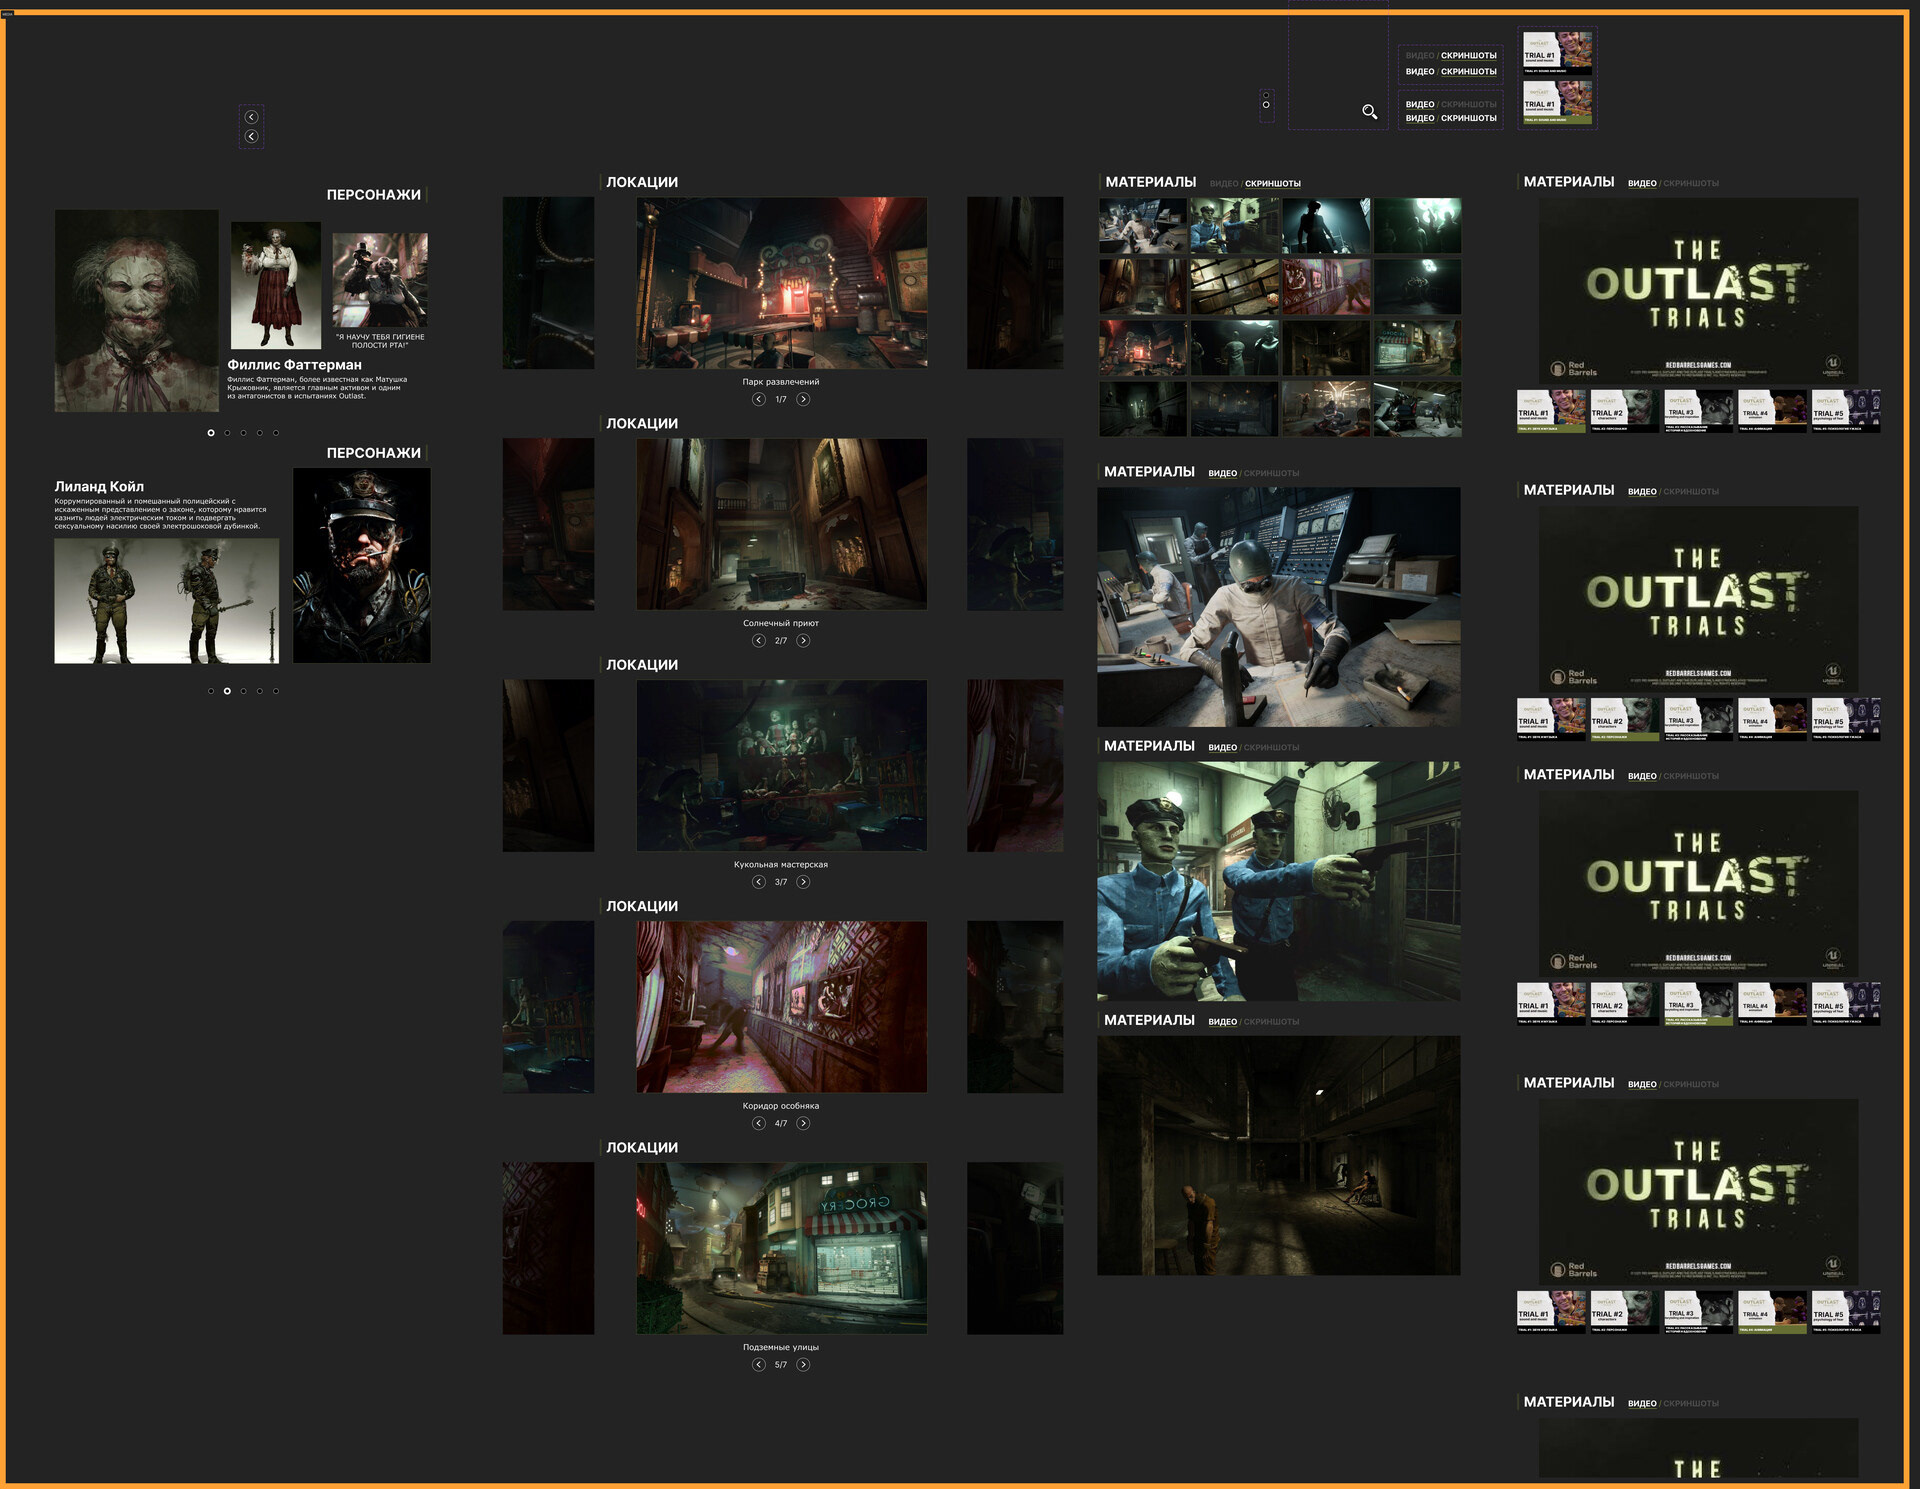Click the next arrow under the Парк развлечений carousel
The height and width of the screenshot is (1489, 1920).
[803, 399]
